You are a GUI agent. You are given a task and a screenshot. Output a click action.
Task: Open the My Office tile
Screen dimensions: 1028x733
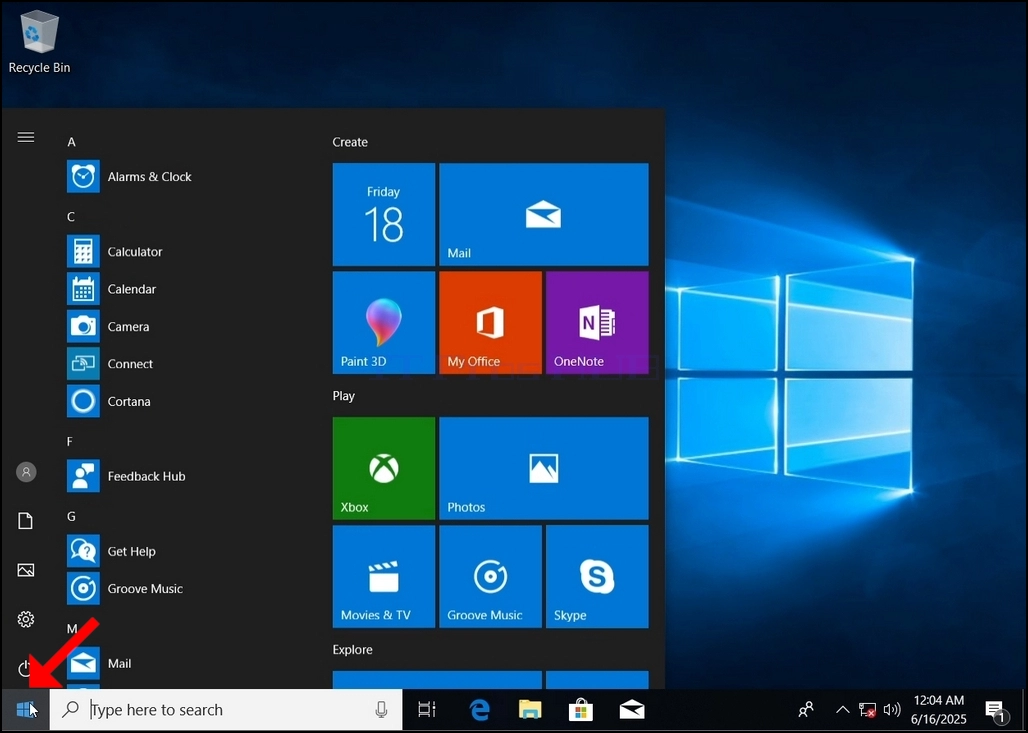pyautogui.click(x=490, y=323)
